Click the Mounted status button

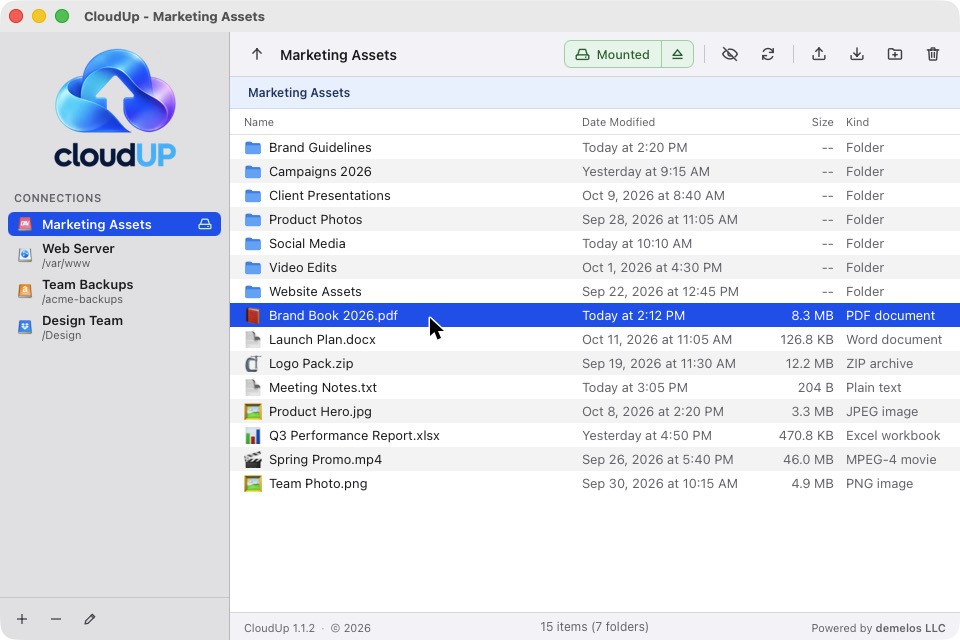[612, 55]
